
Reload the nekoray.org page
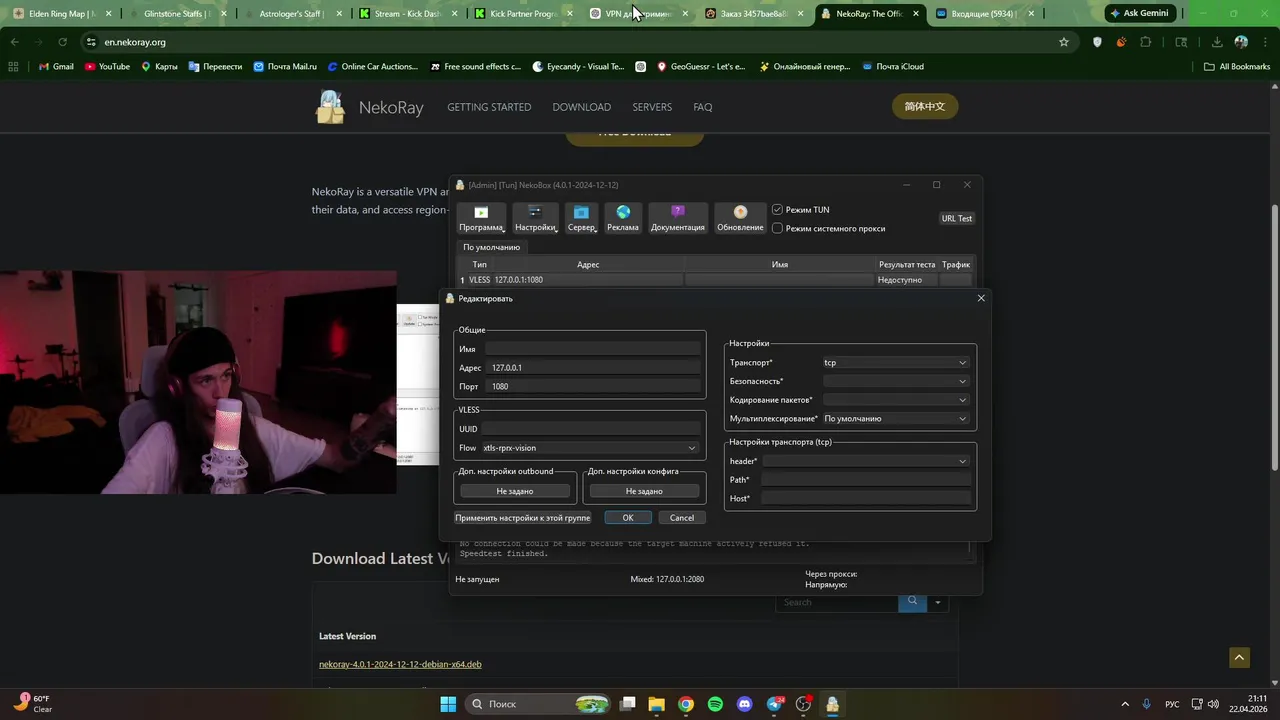click(x=62, y=42)
